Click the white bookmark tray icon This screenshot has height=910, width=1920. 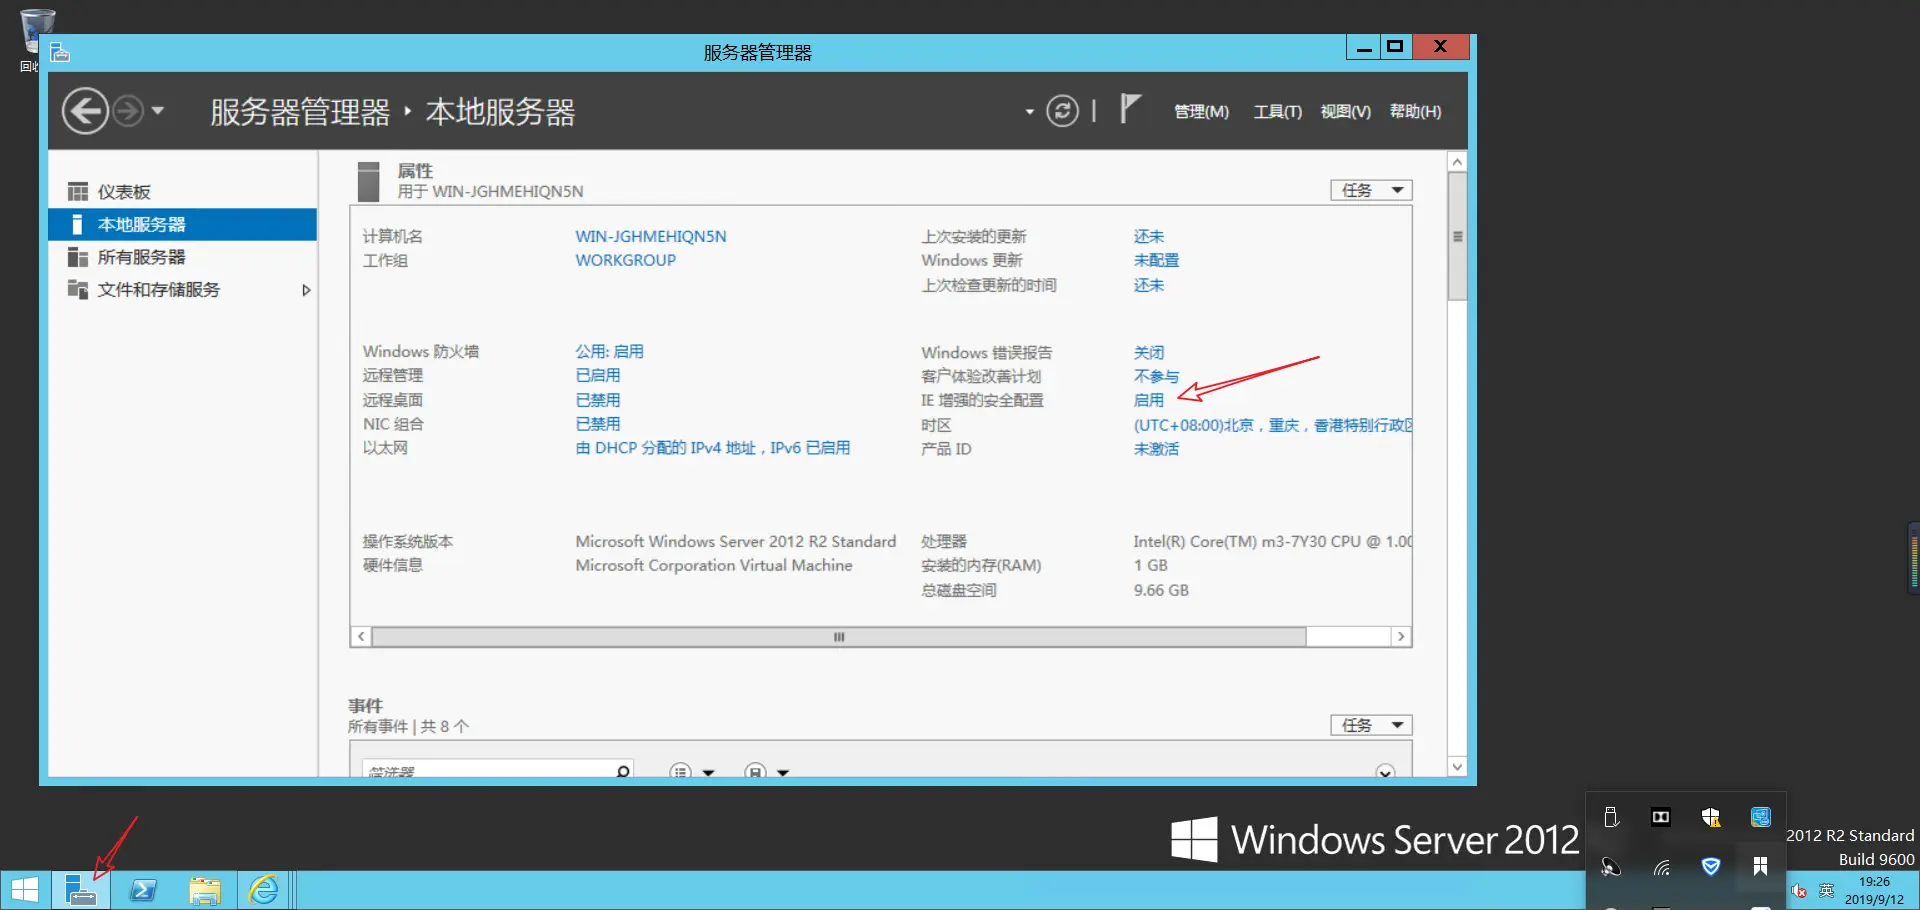(1761, 867)
